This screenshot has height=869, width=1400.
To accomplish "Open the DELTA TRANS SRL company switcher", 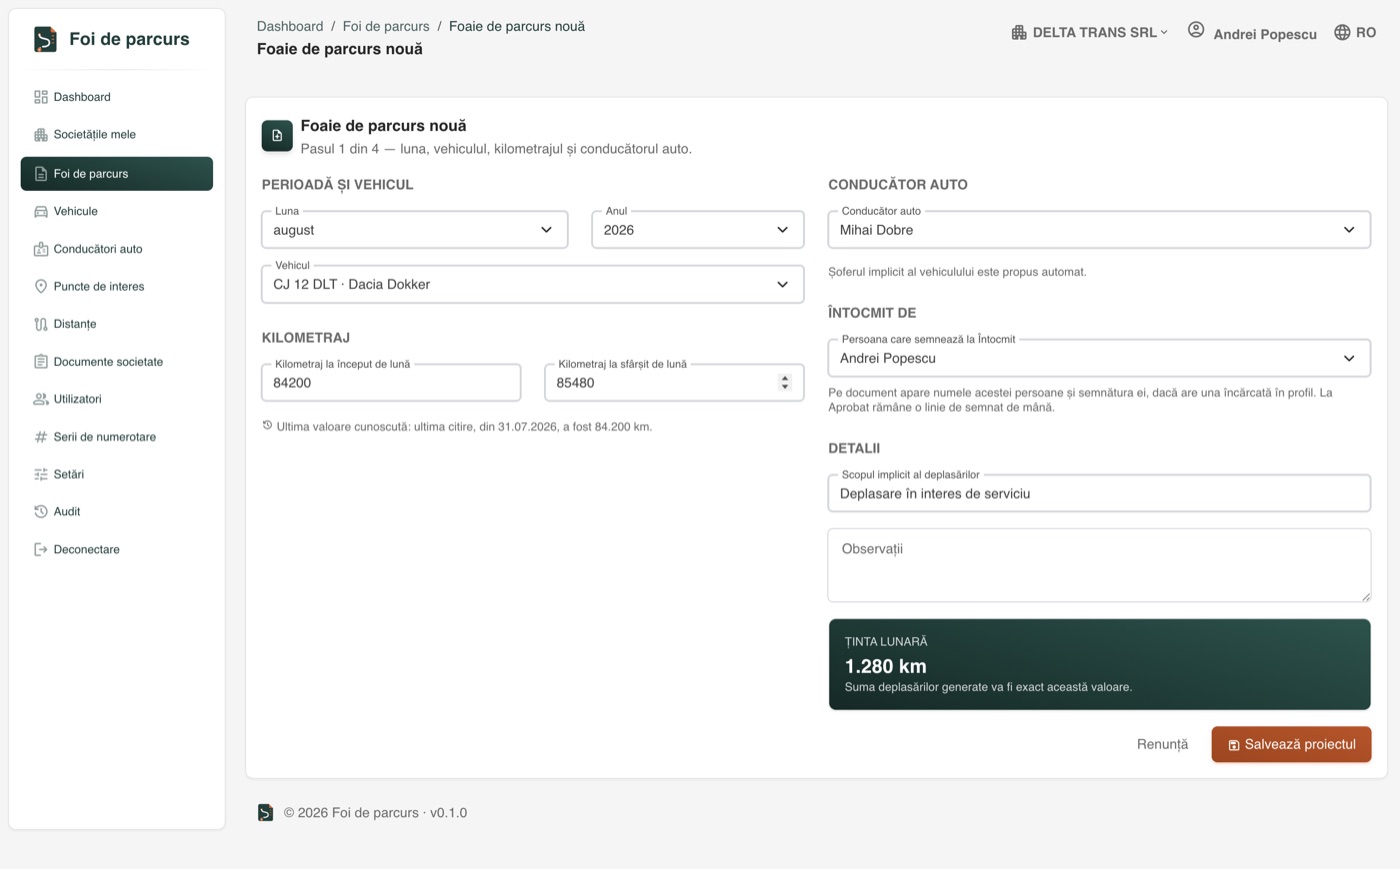I will 1090,33.
